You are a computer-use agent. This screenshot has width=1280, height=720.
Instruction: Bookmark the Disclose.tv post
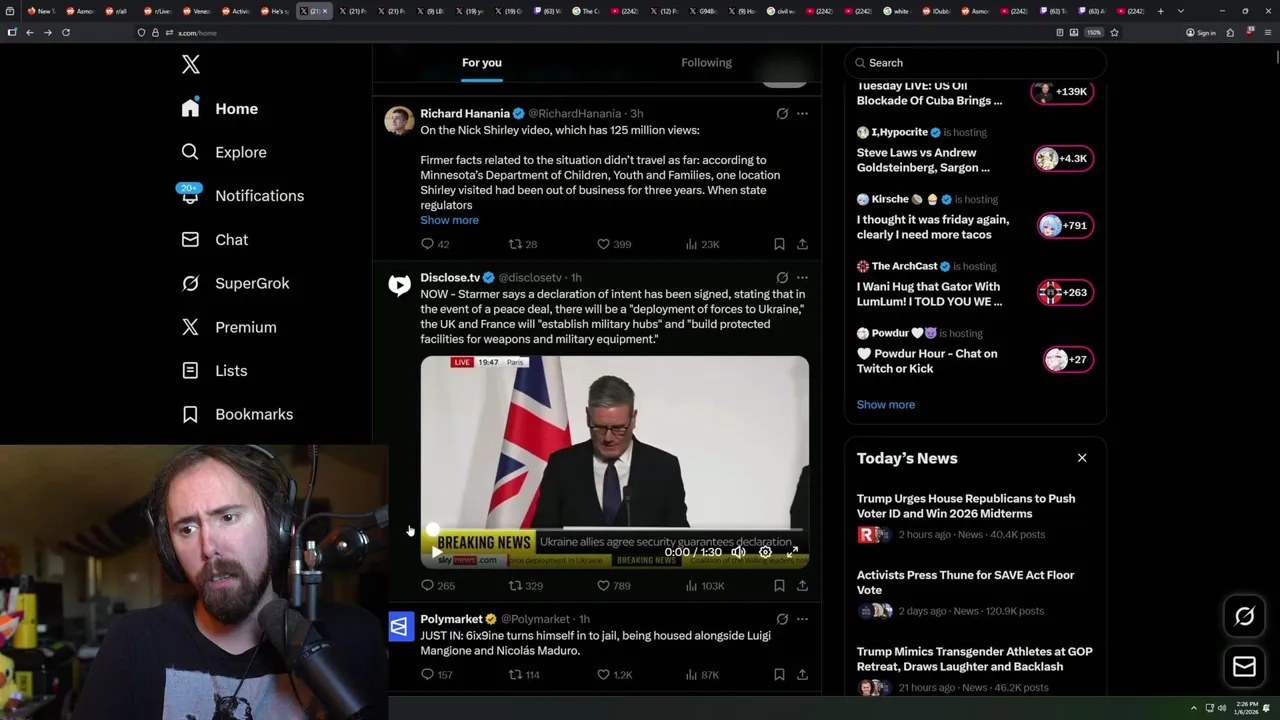tap(779, 586)
